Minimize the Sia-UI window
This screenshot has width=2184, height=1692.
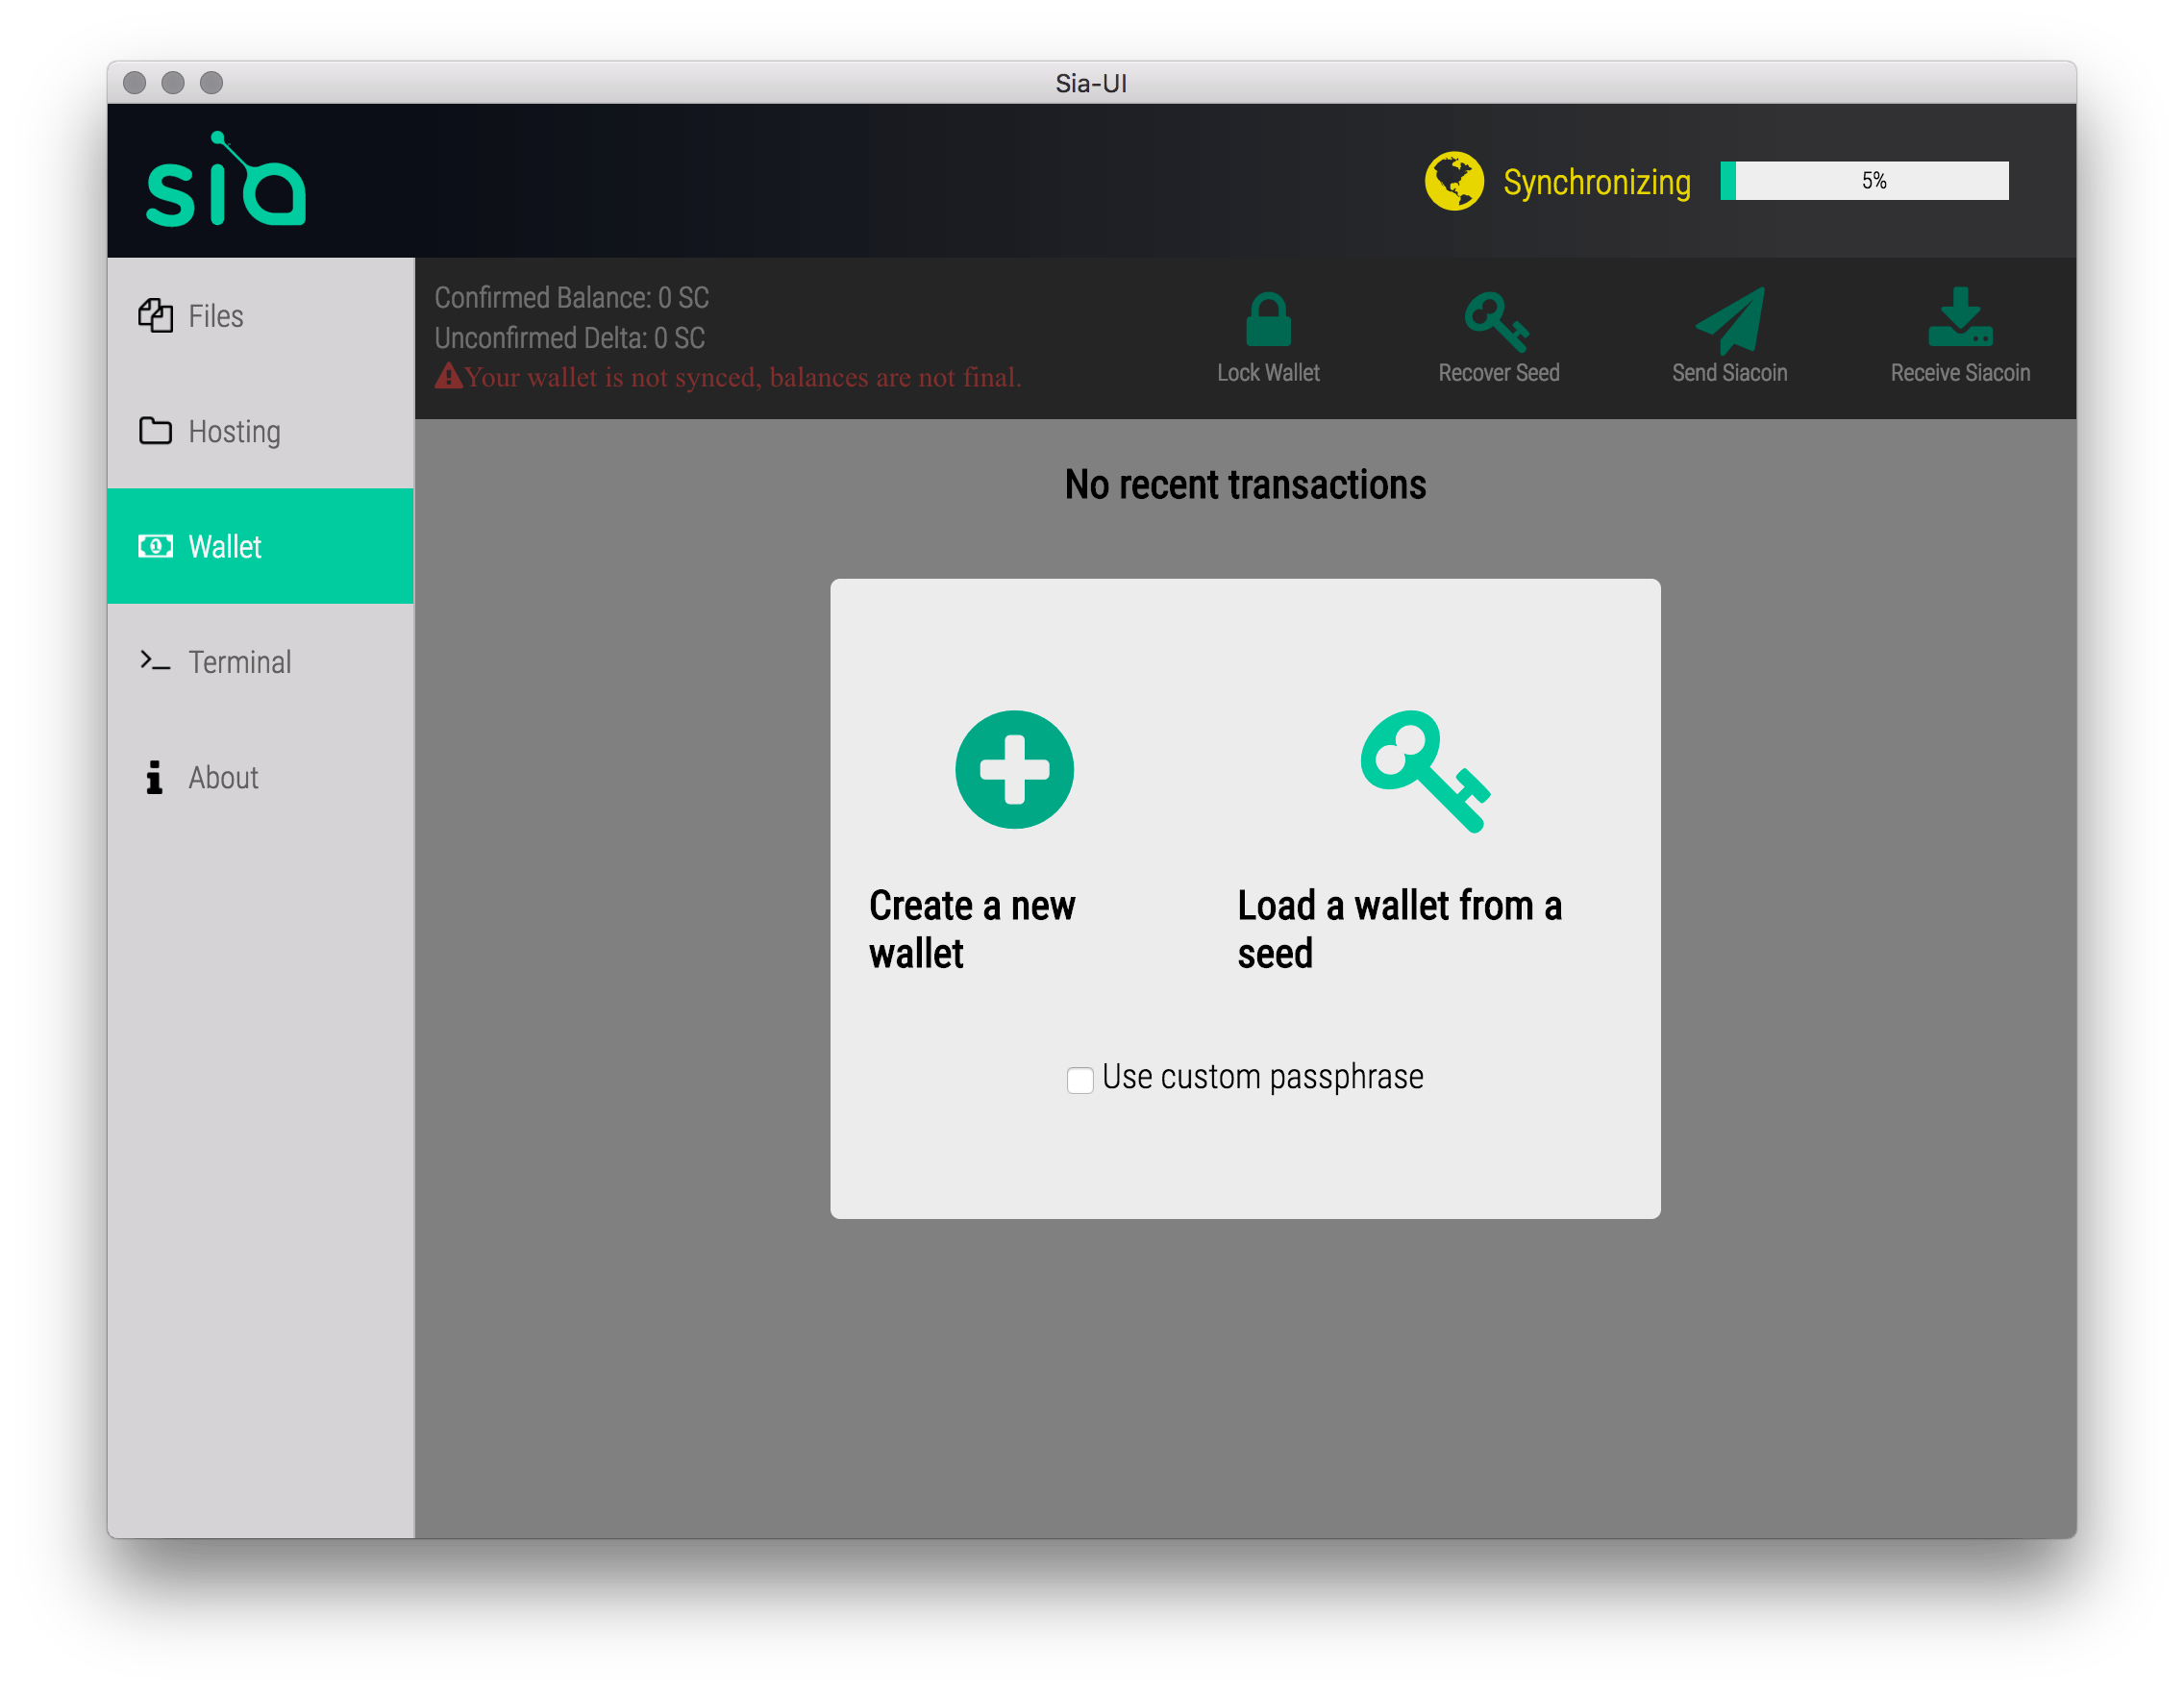tap(173, 82)
